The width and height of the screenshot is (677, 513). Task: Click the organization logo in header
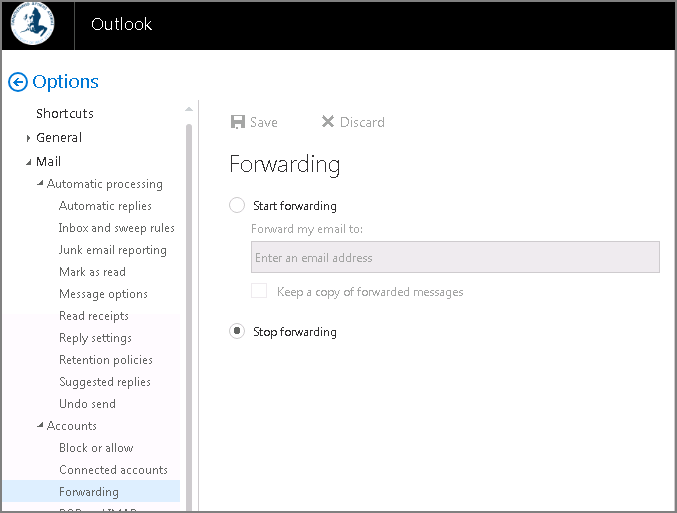point(33,24)
